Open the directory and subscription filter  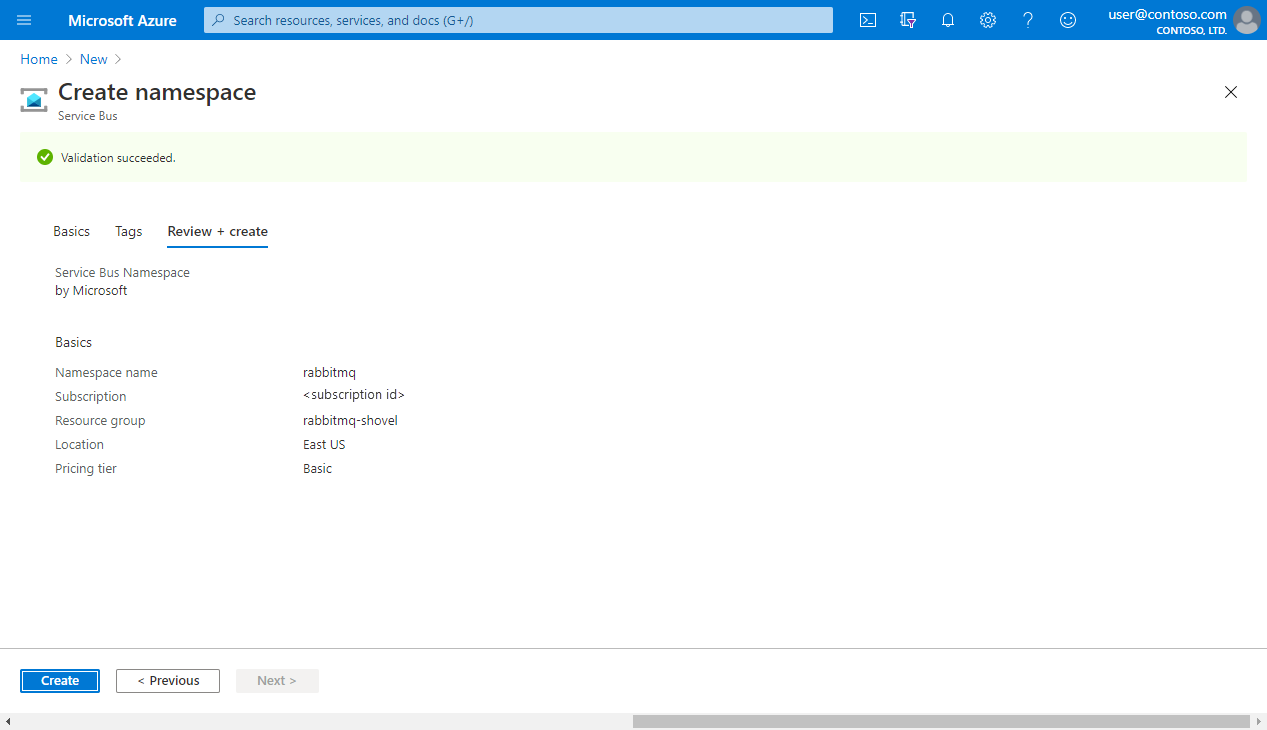click(907, 20)
